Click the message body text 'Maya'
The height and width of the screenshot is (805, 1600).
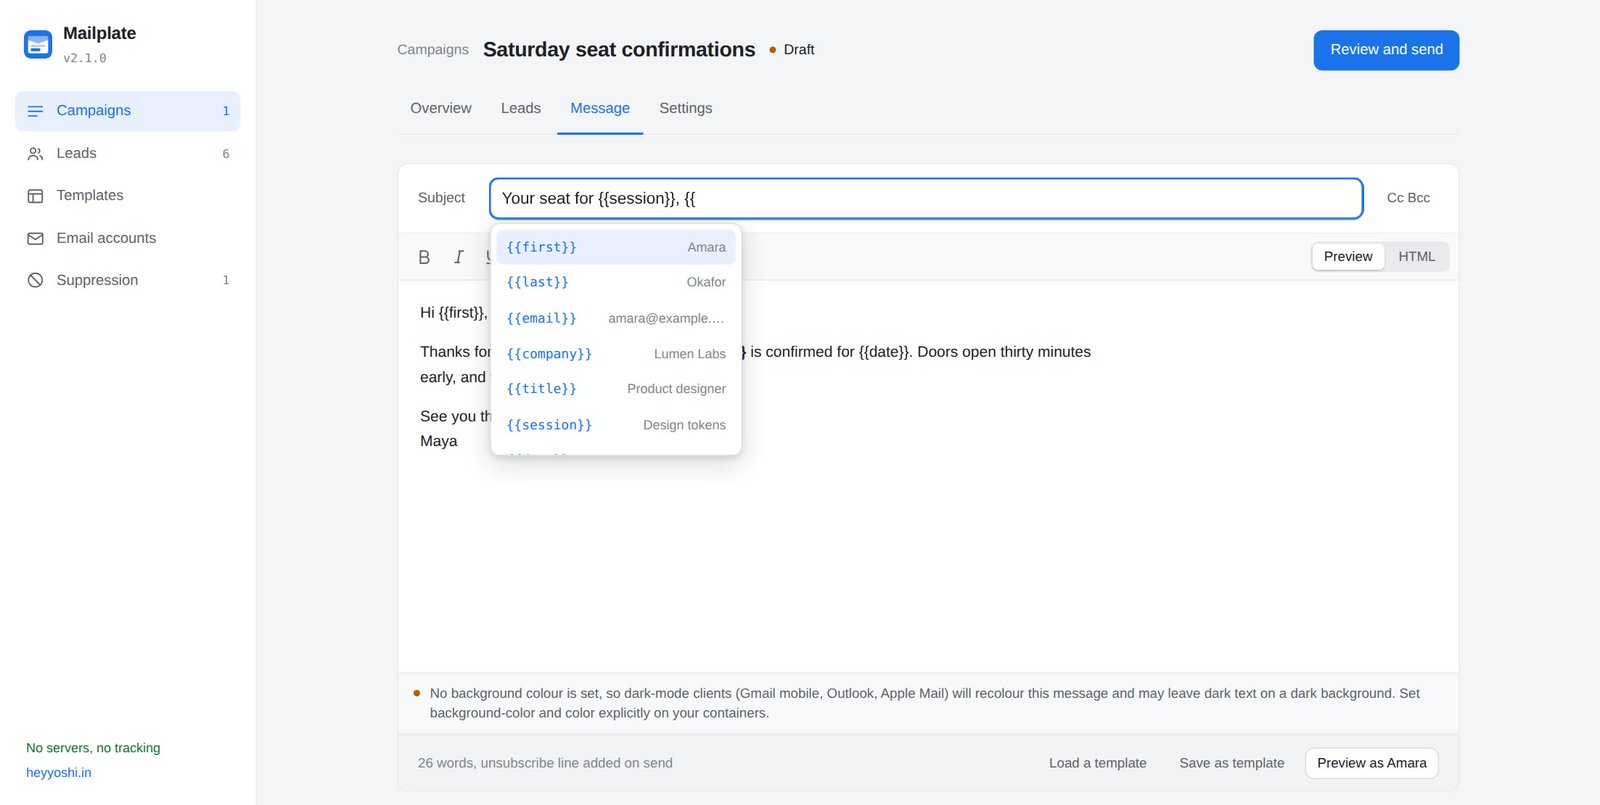tap(439, 442)
